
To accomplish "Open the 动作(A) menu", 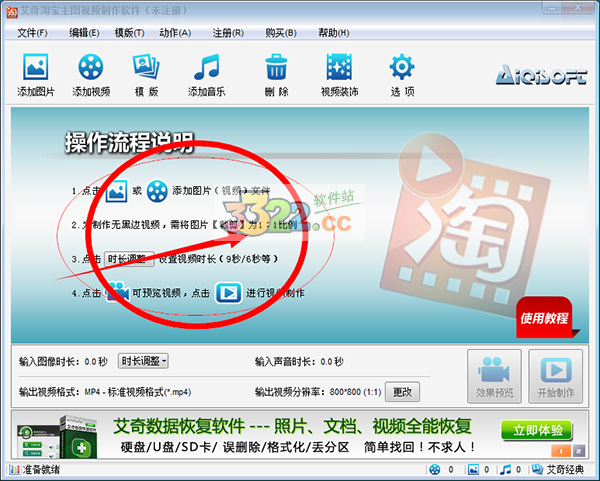I will pos(175,33).
